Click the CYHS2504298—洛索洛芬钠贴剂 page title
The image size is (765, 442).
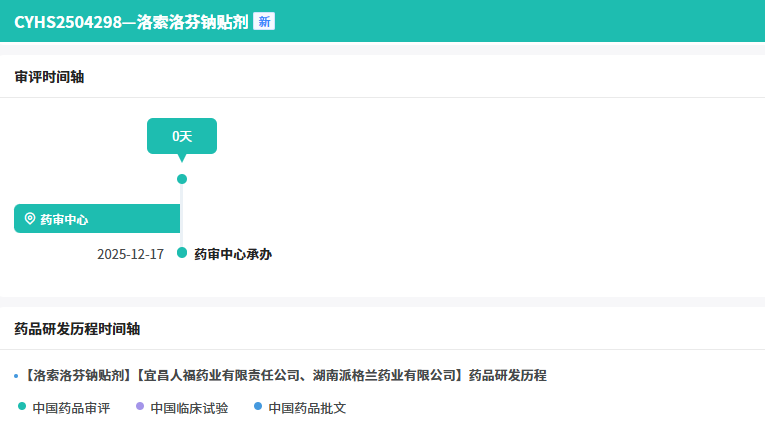pyautogui.click(x=131, y=21)
